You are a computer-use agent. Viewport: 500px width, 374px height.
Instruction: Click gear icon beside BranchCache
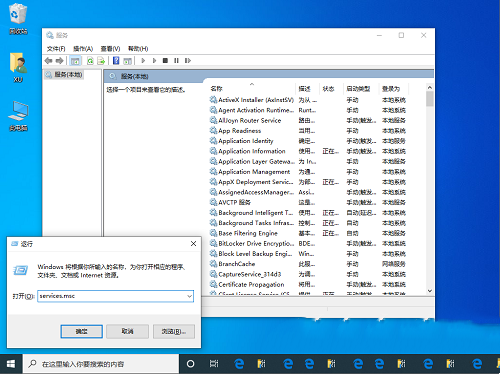coord(213,263)
